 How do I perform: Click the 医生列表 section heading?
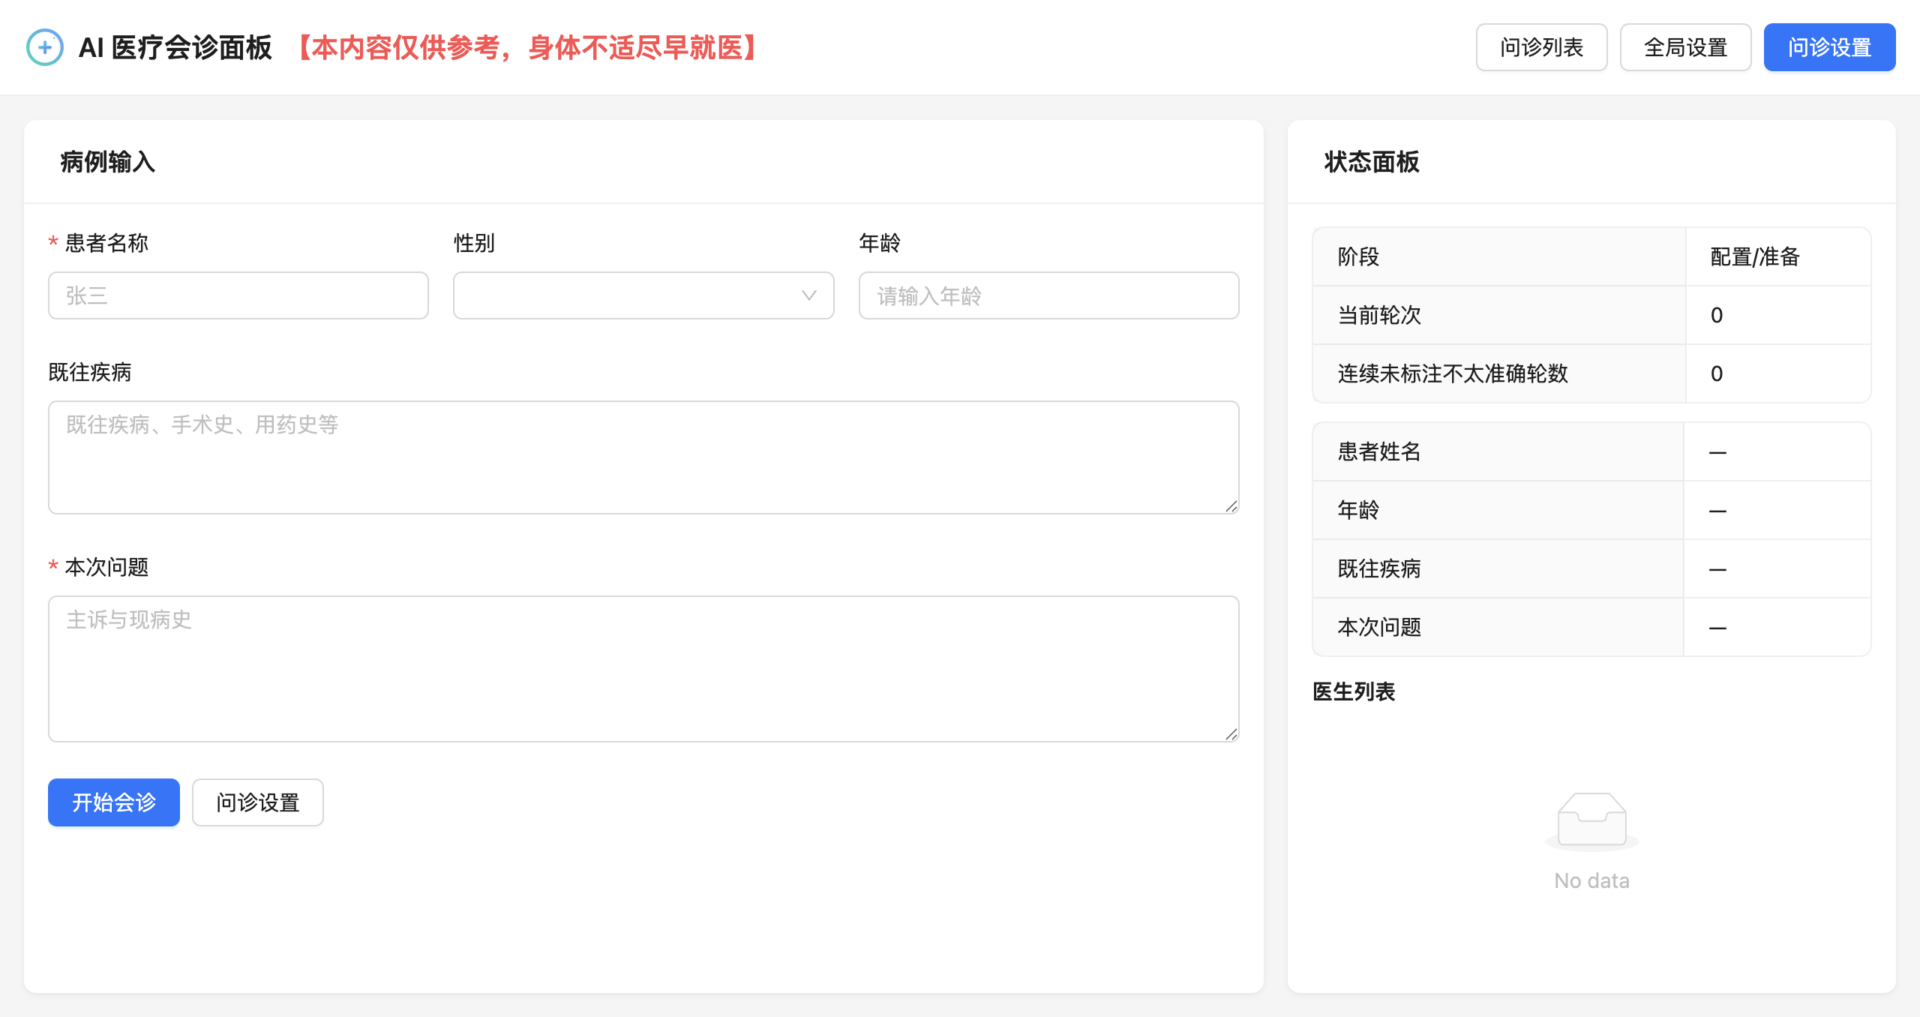(x=1353, y=692)
